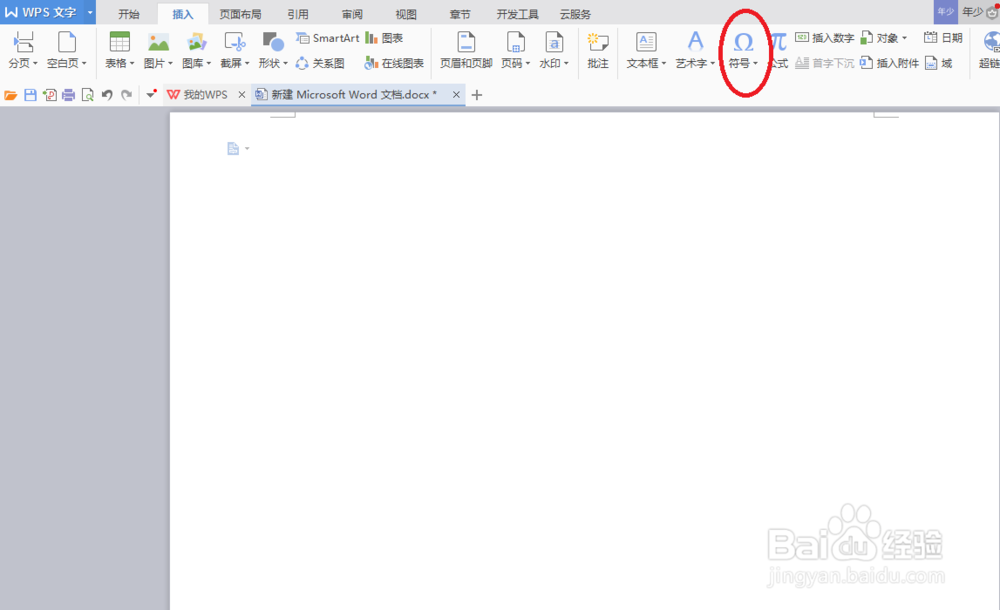1000x610 pixels.
Task: Insert a SmartArt graphic
Action: [328, 38]
